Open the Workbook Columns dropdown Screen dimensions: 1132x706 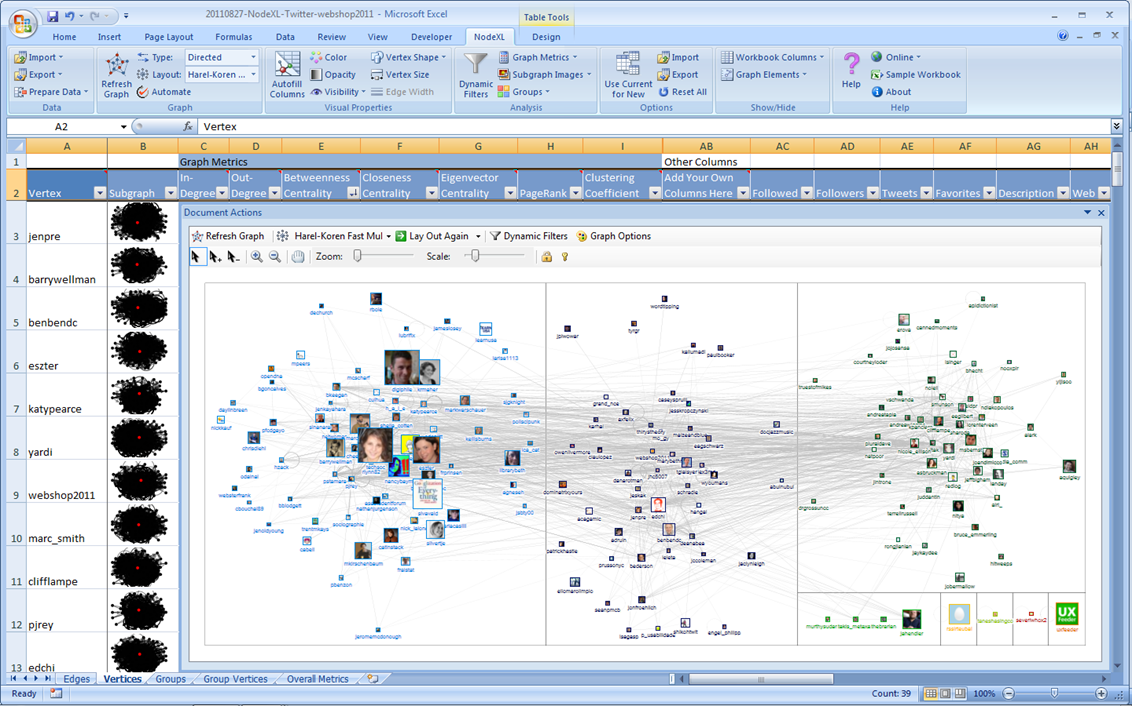[772, 57]
